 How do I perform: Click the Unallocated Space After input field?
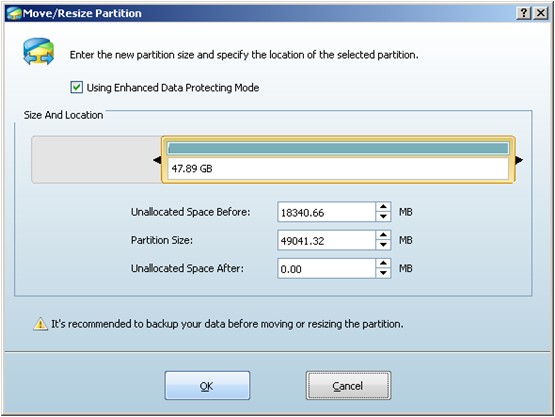click(326, 269)
